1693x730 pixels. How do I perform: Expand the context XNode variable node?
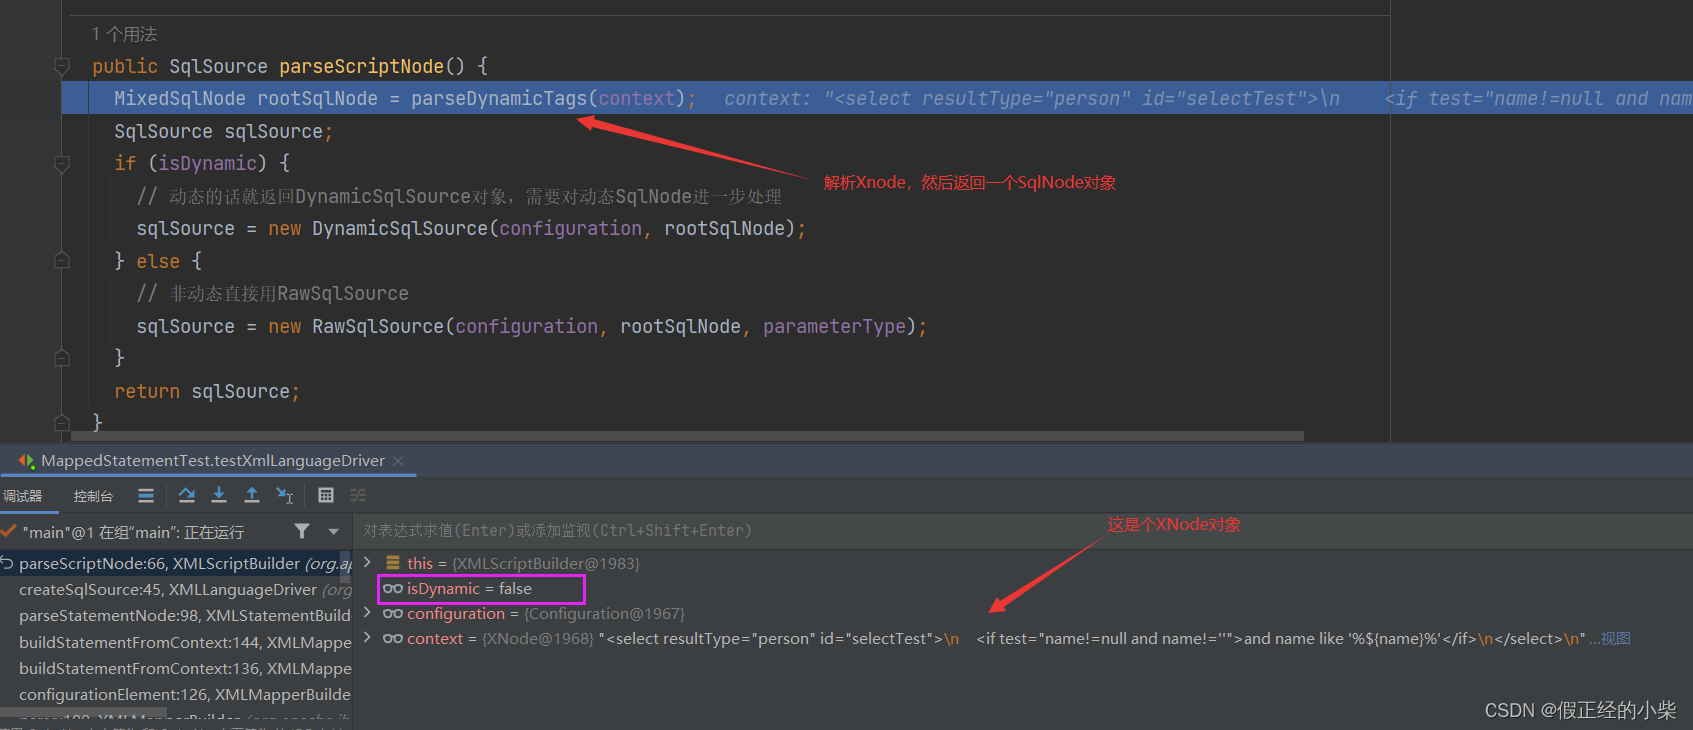coord(368,638)
